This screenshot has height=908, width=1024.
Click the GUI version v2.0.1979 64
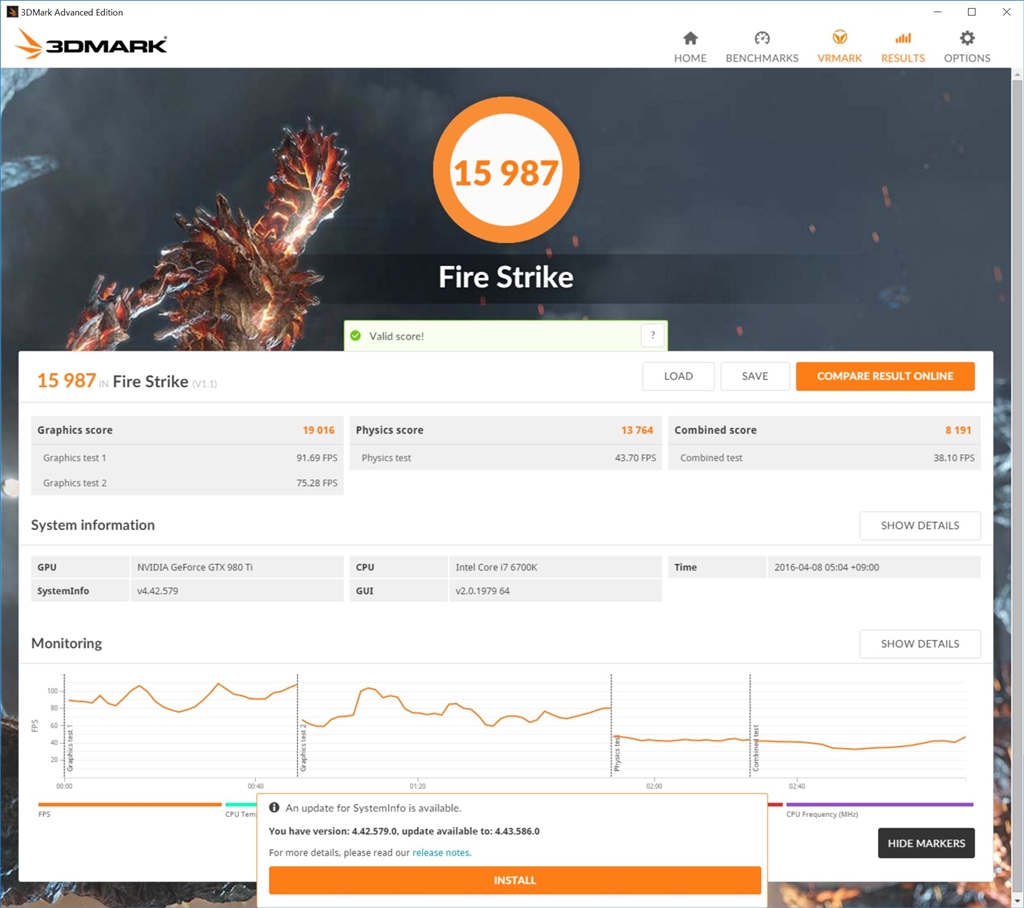483,591
